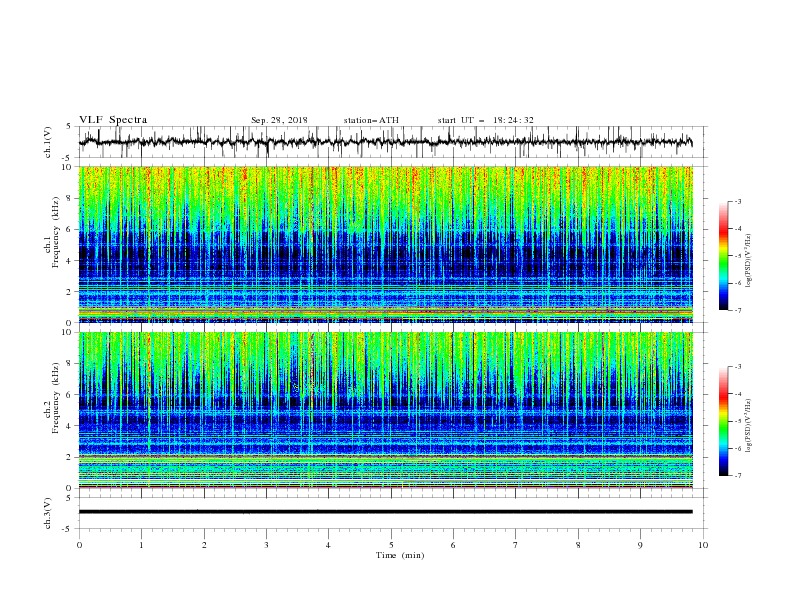The width and height of the screenshot is (792, 612).
Task: Click the ch.2 spectrogram color scale bar
Action: click(723, 421)
